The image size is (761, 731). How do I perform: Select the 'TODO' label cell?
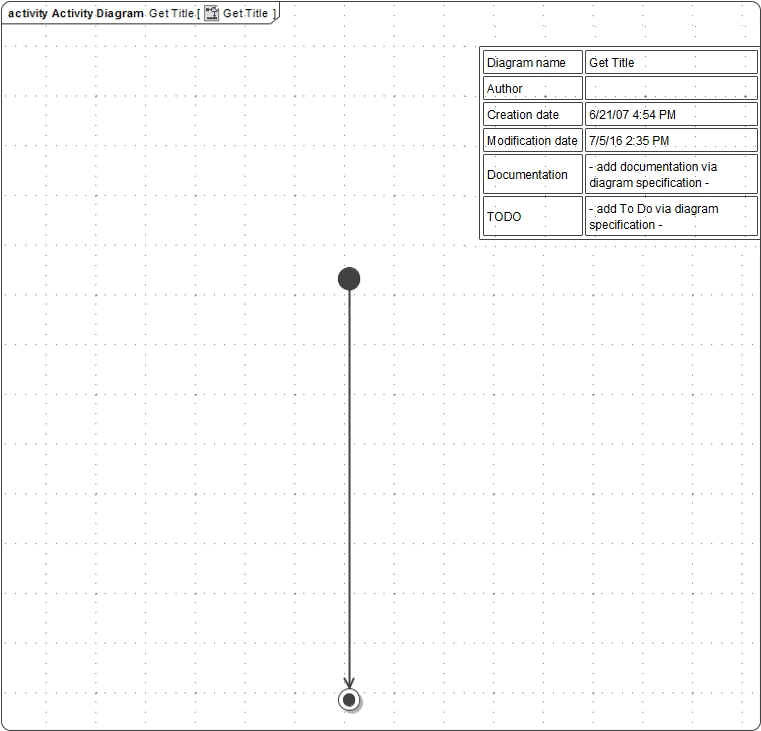tap(532, 216)
